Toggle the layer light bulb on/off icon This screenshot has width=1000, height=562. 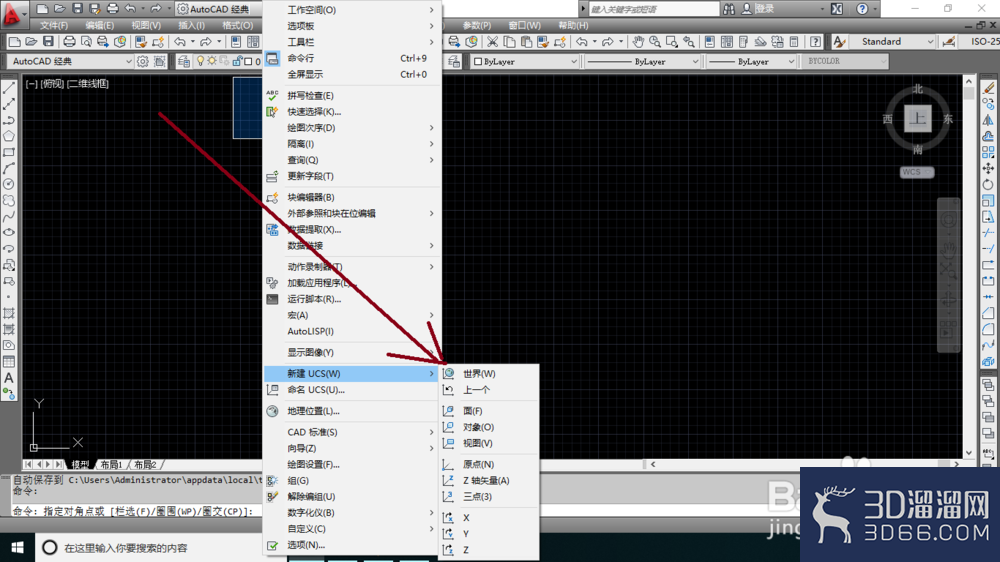[x=200, y=61]
